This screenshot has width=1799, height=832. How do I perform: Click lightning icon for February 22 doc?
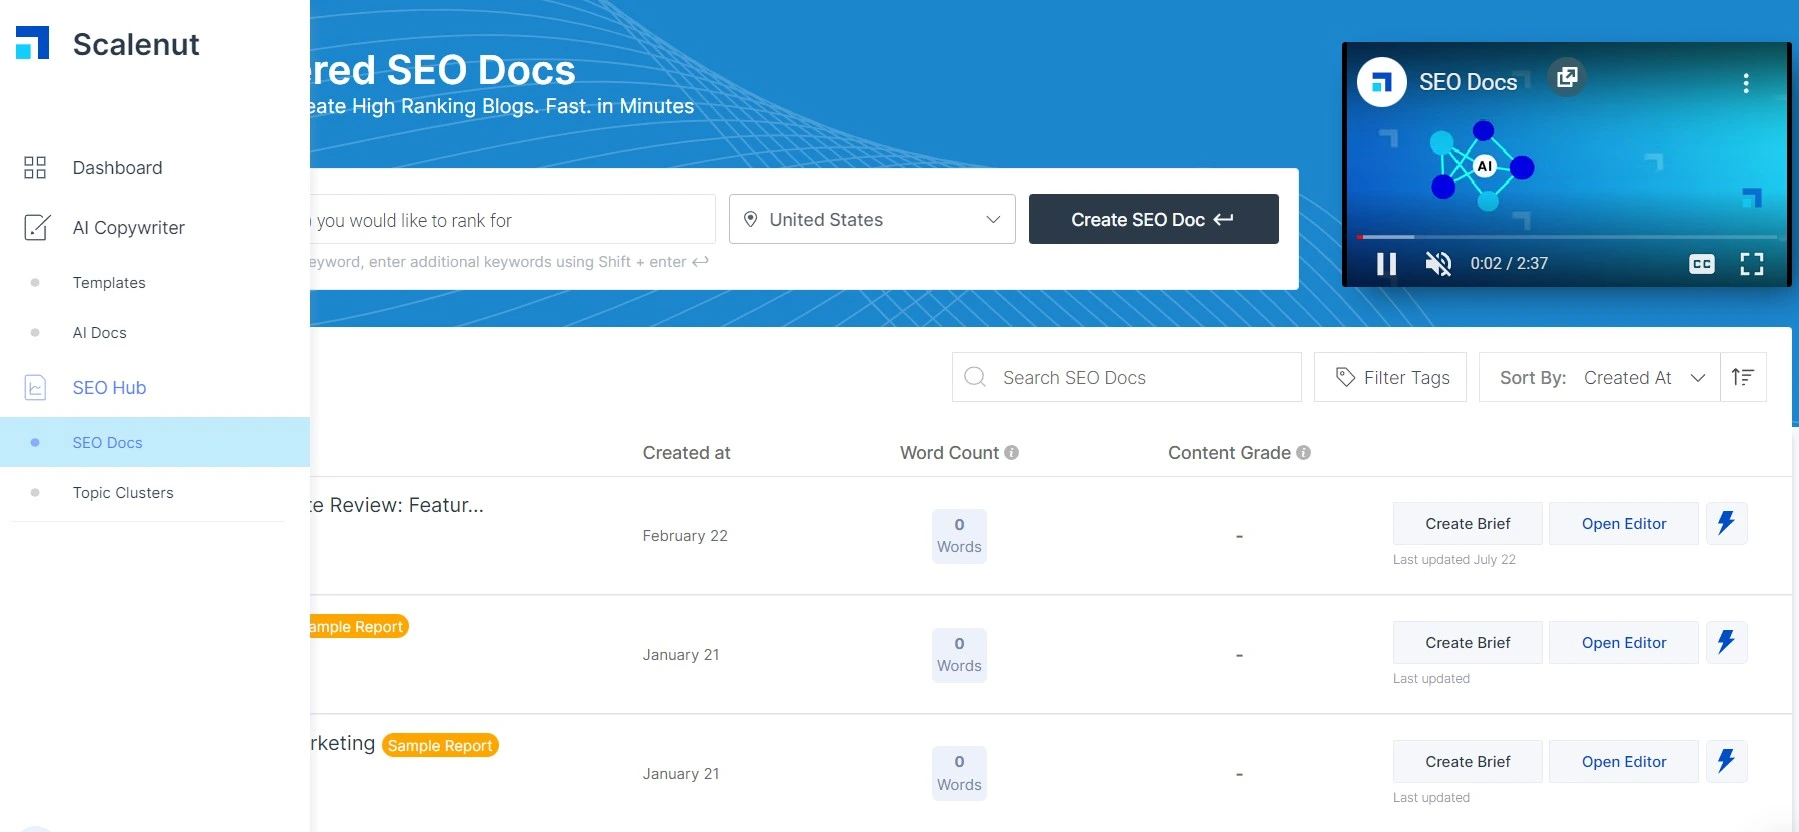pos(1726,524)
